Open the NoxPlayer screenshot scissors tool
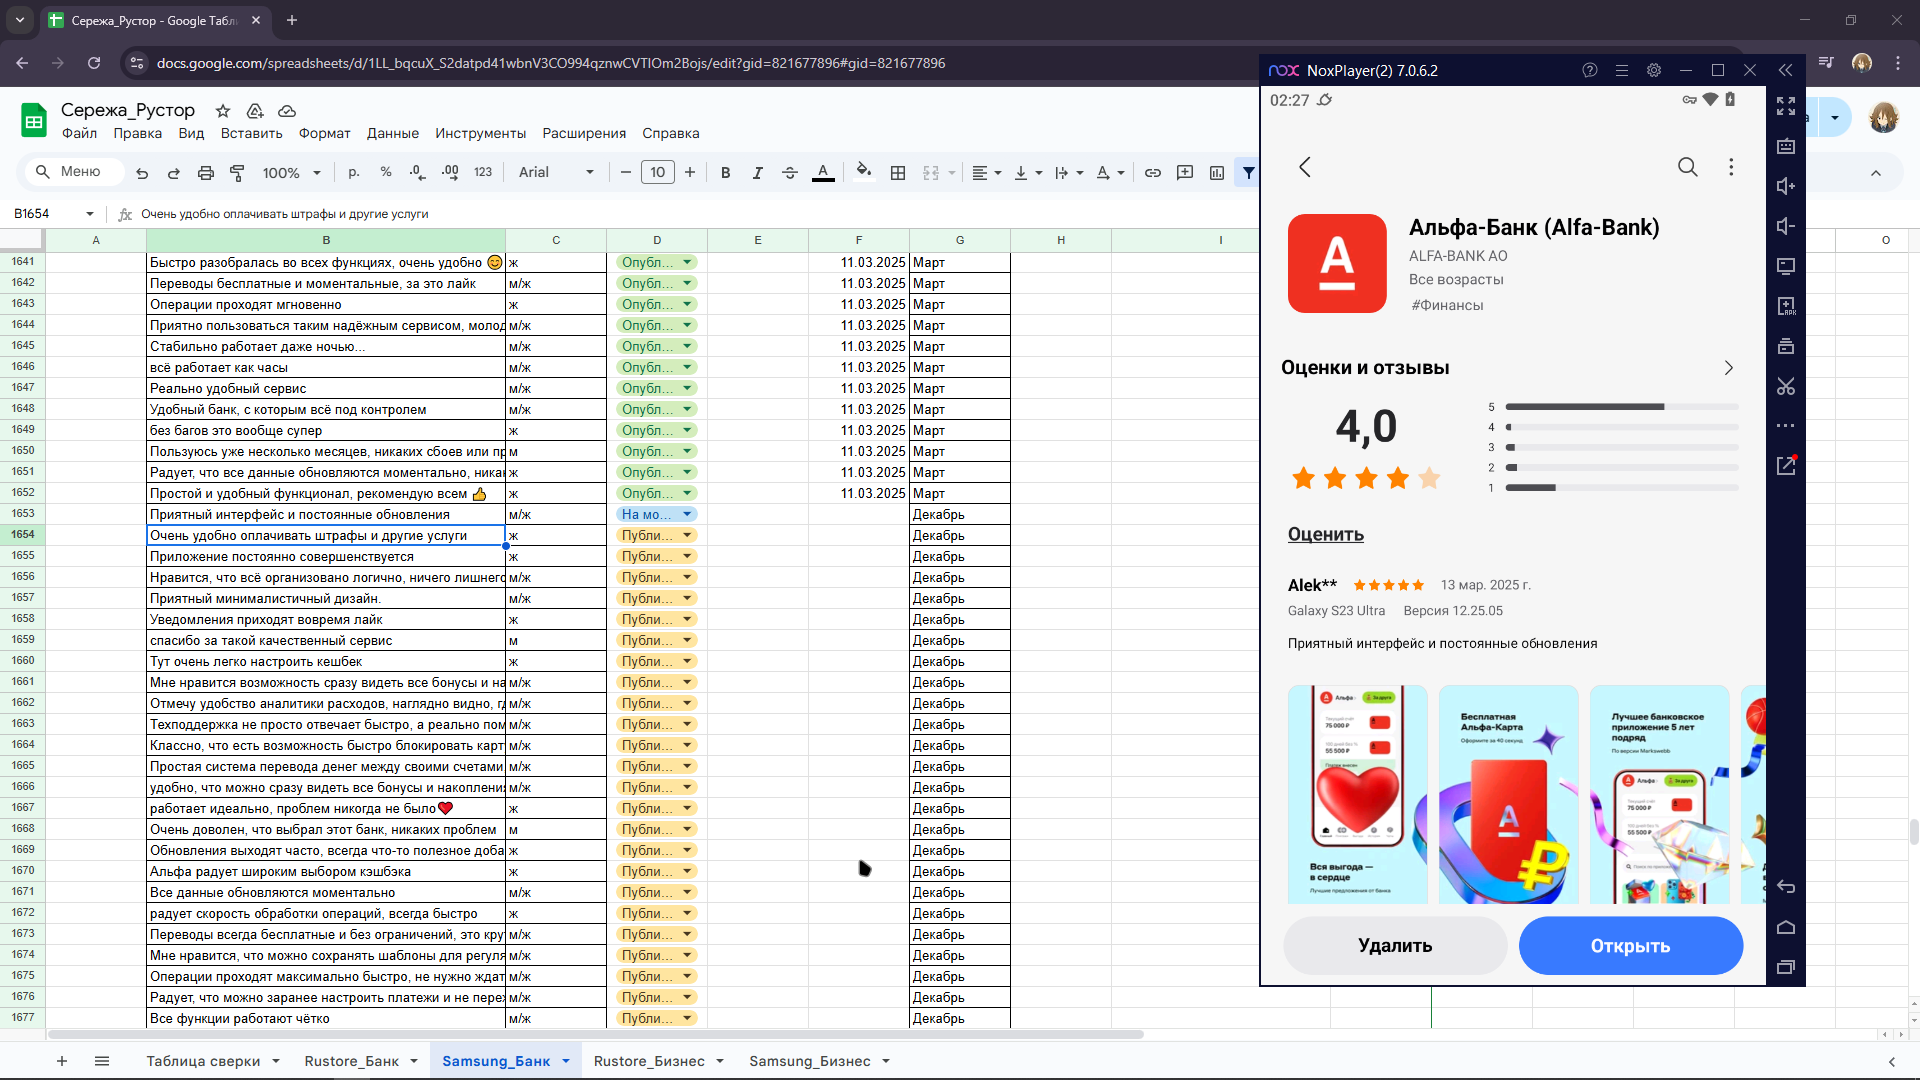The image size is (1920, 1080). point(1786,386)
